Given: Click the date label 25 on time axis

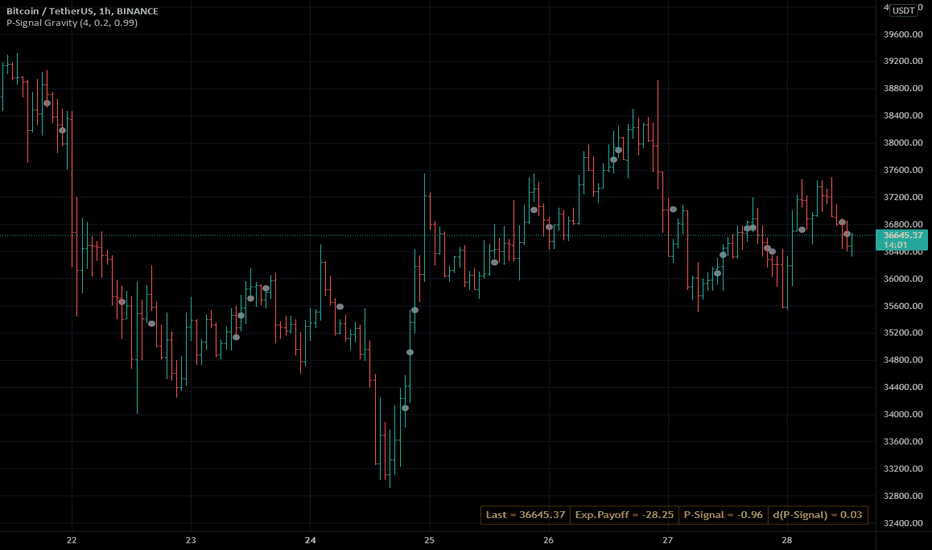Looking at the screenshot, I should click(430, 540).
